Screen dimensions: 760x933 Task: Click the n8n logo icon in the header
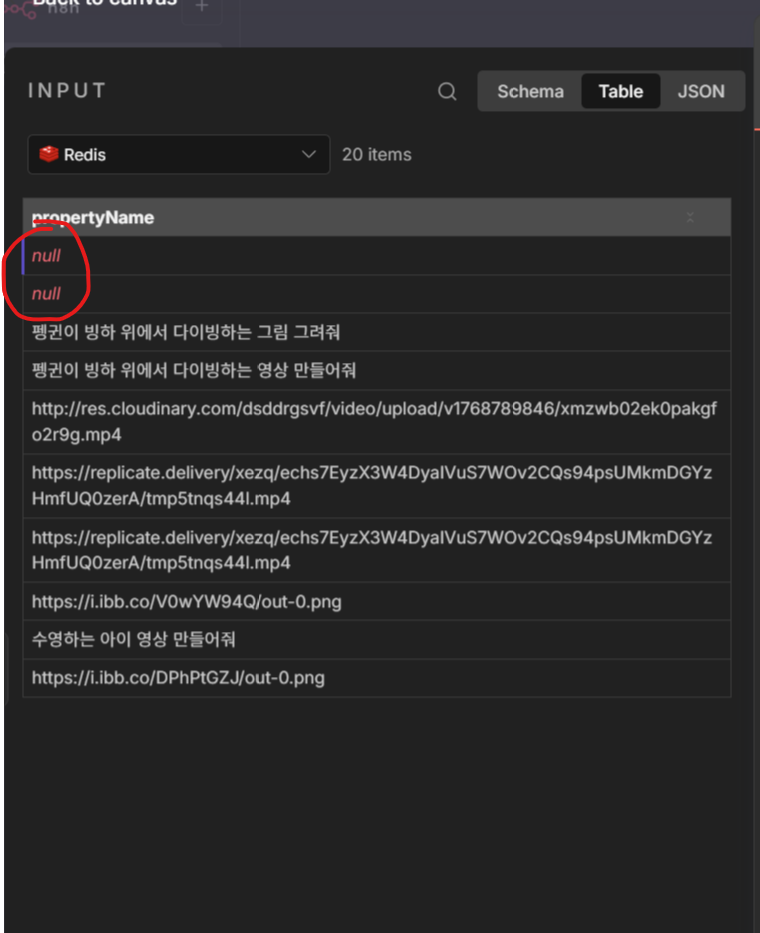[20, 10]
